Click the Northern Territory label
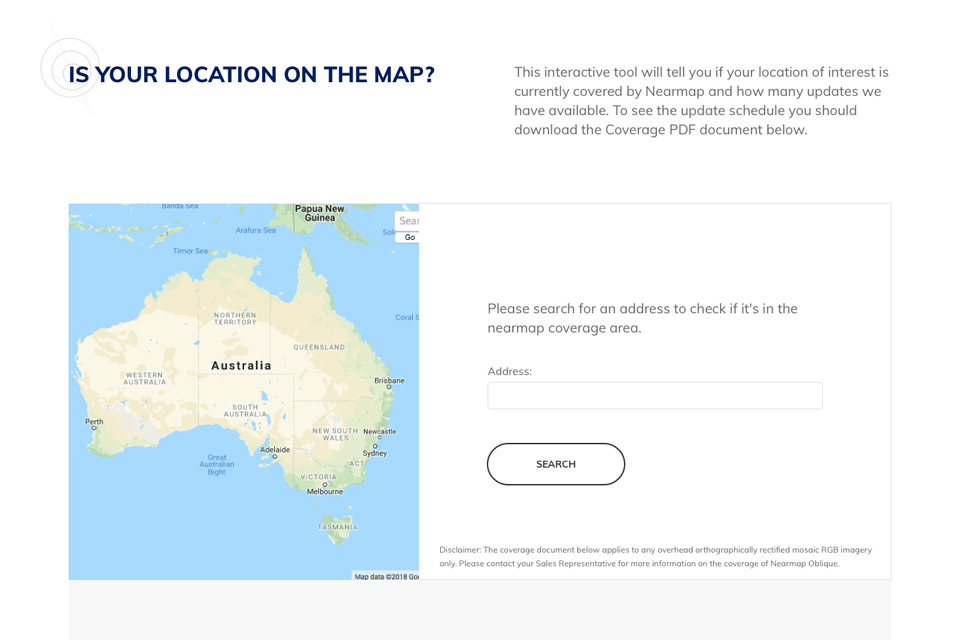Viewport: 960px width, 640px height. point(235,318)
